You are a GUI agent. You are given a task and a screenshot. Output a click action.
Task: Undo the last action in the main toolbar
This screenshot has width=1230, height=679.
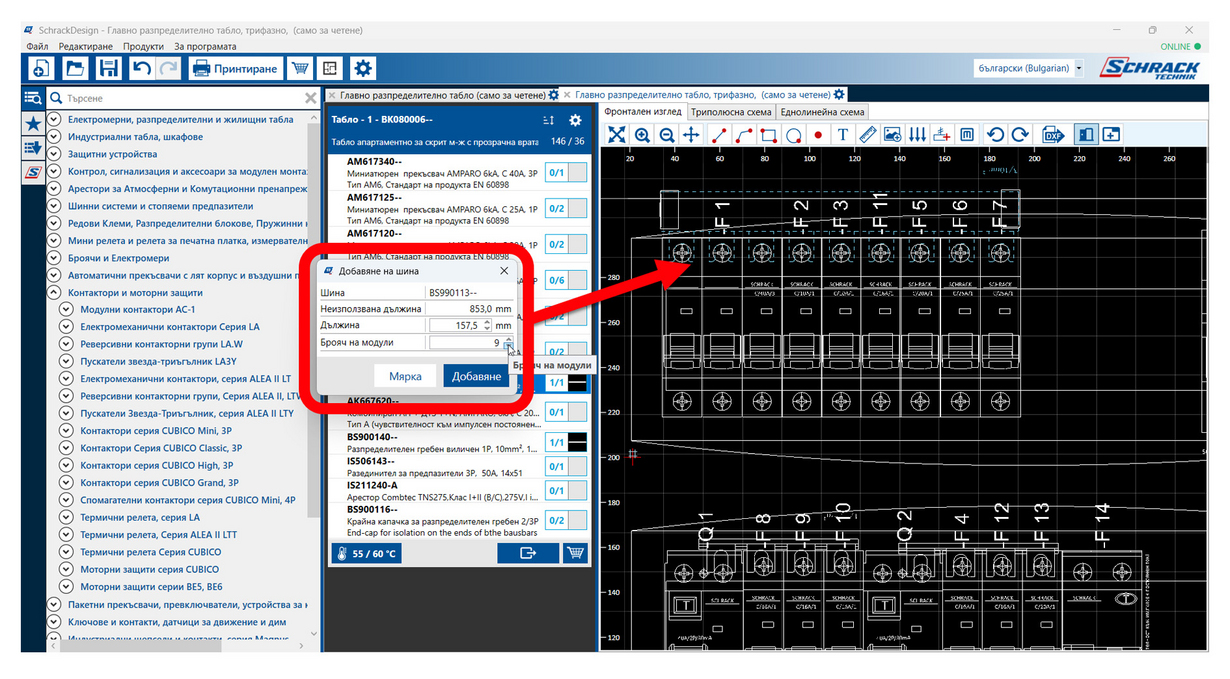(x=141, y=68)
